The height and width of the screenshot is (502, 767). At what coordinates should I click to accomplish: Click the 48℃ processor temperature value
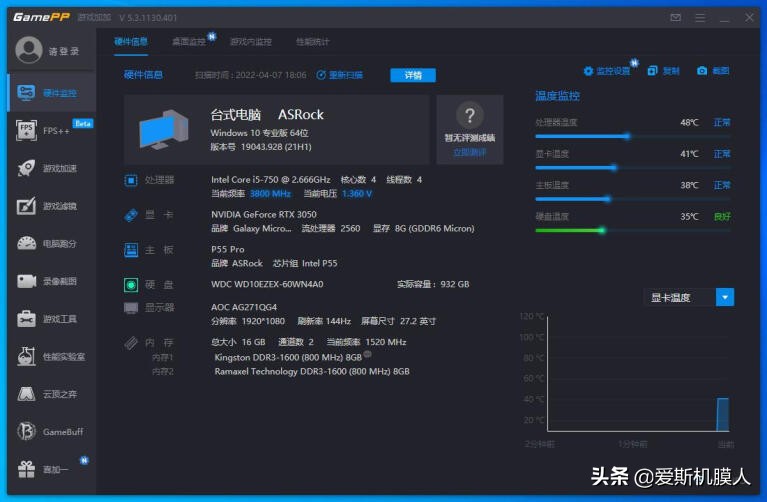(689, 122)
